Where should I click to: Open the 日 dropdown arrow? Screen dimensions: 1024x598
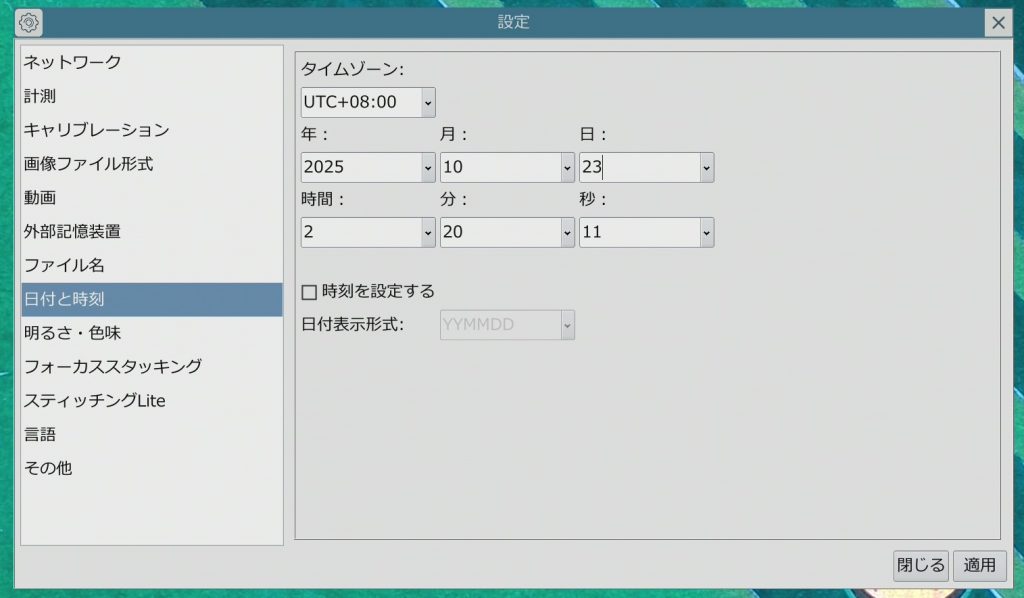(x=706, y=168)
